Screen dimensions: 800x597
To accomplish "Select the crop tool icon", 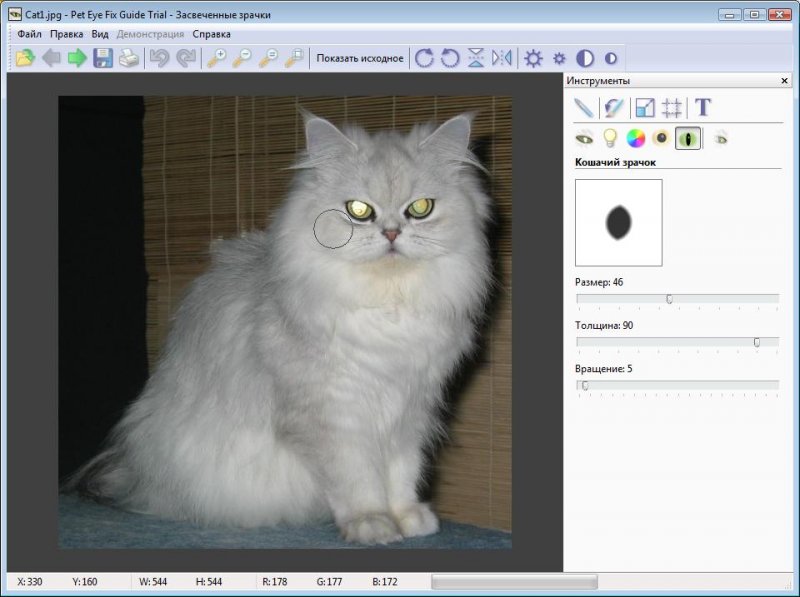I will (x=673, y=107).
